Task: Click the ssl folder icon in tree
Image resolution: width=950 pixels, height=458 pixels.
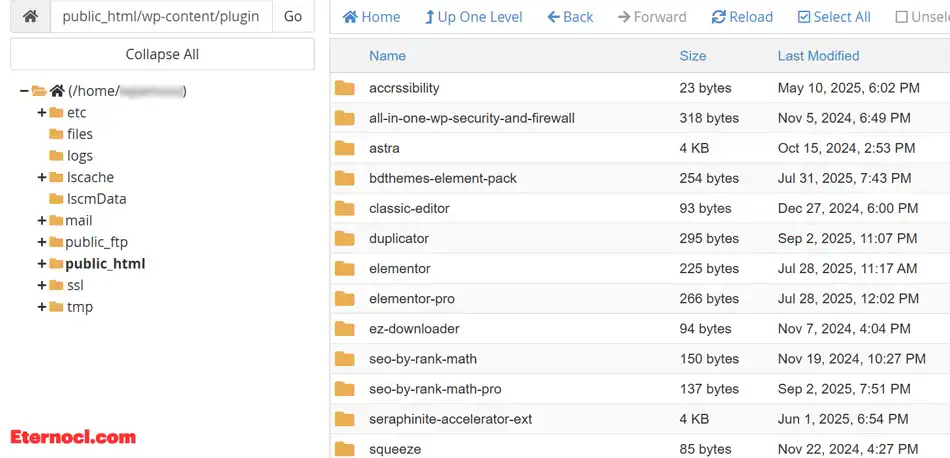Action: [x=56, y=285]
